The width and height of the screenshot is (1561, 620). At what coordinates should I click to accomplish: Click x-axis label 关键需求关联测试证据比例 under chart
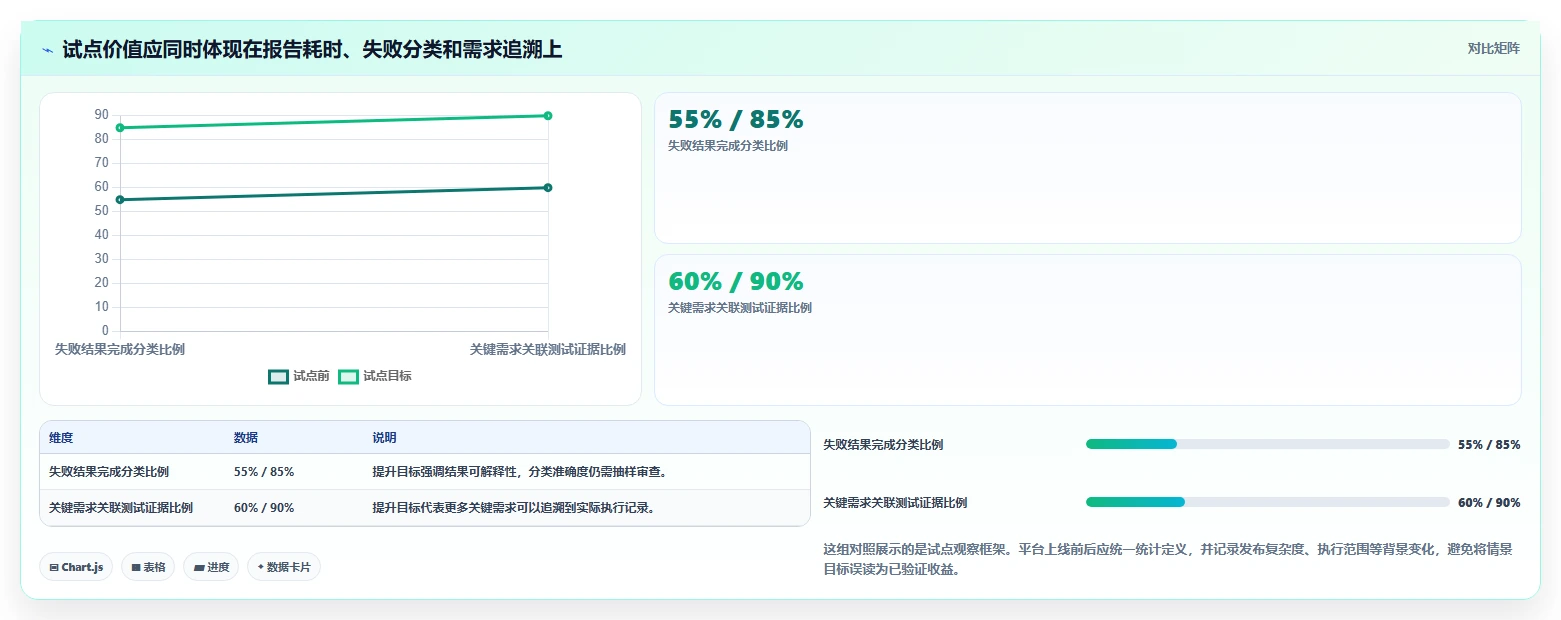click(x=548, y=349)
